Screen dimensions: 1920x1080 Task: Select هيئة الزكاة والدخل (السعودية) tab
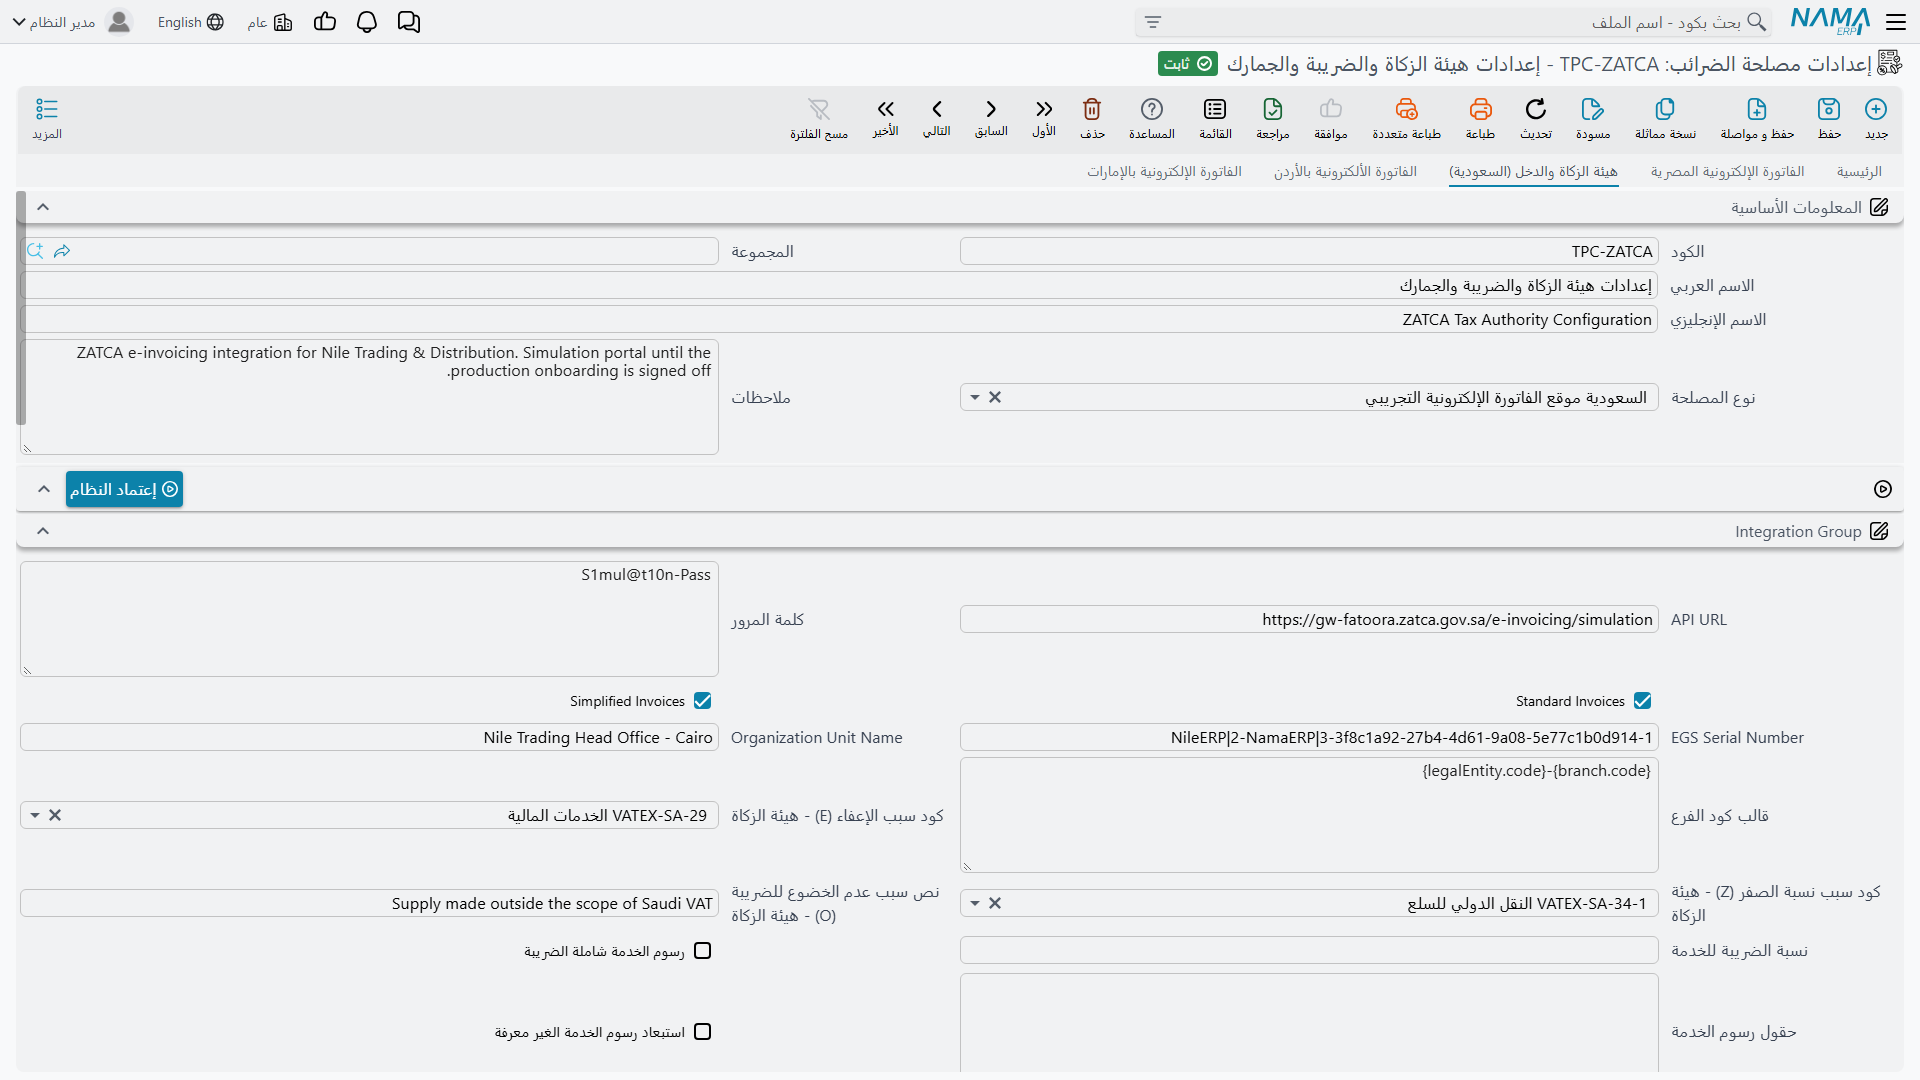(1533, 172)
